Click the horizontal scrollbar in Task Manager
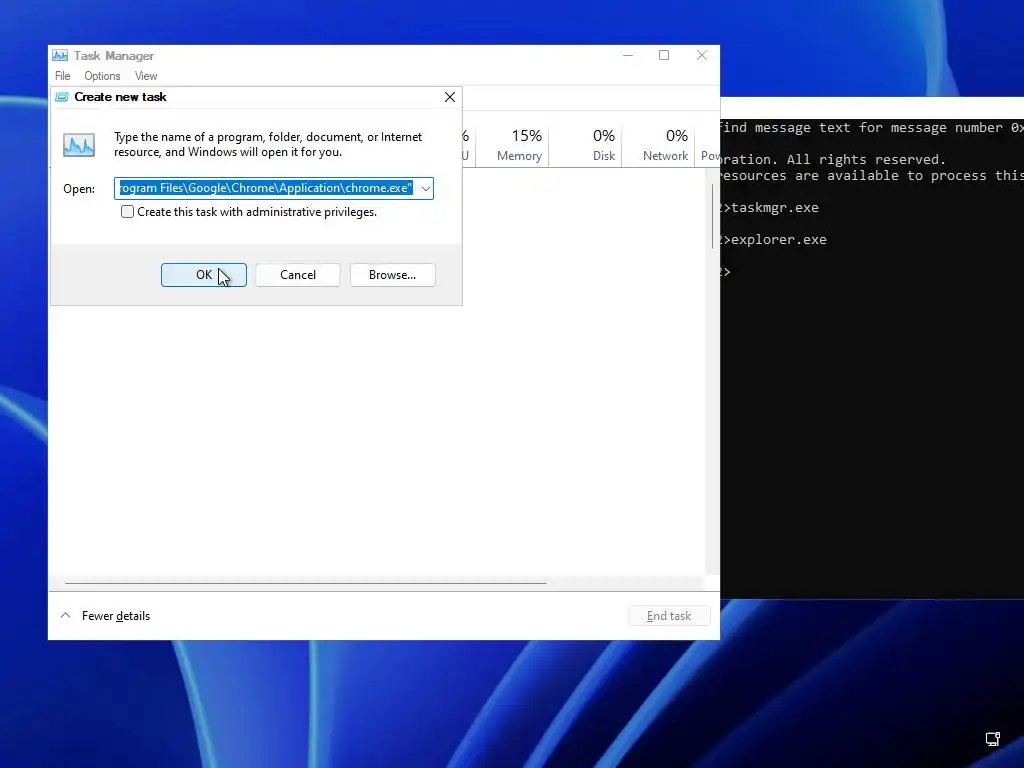 [306, 583]
